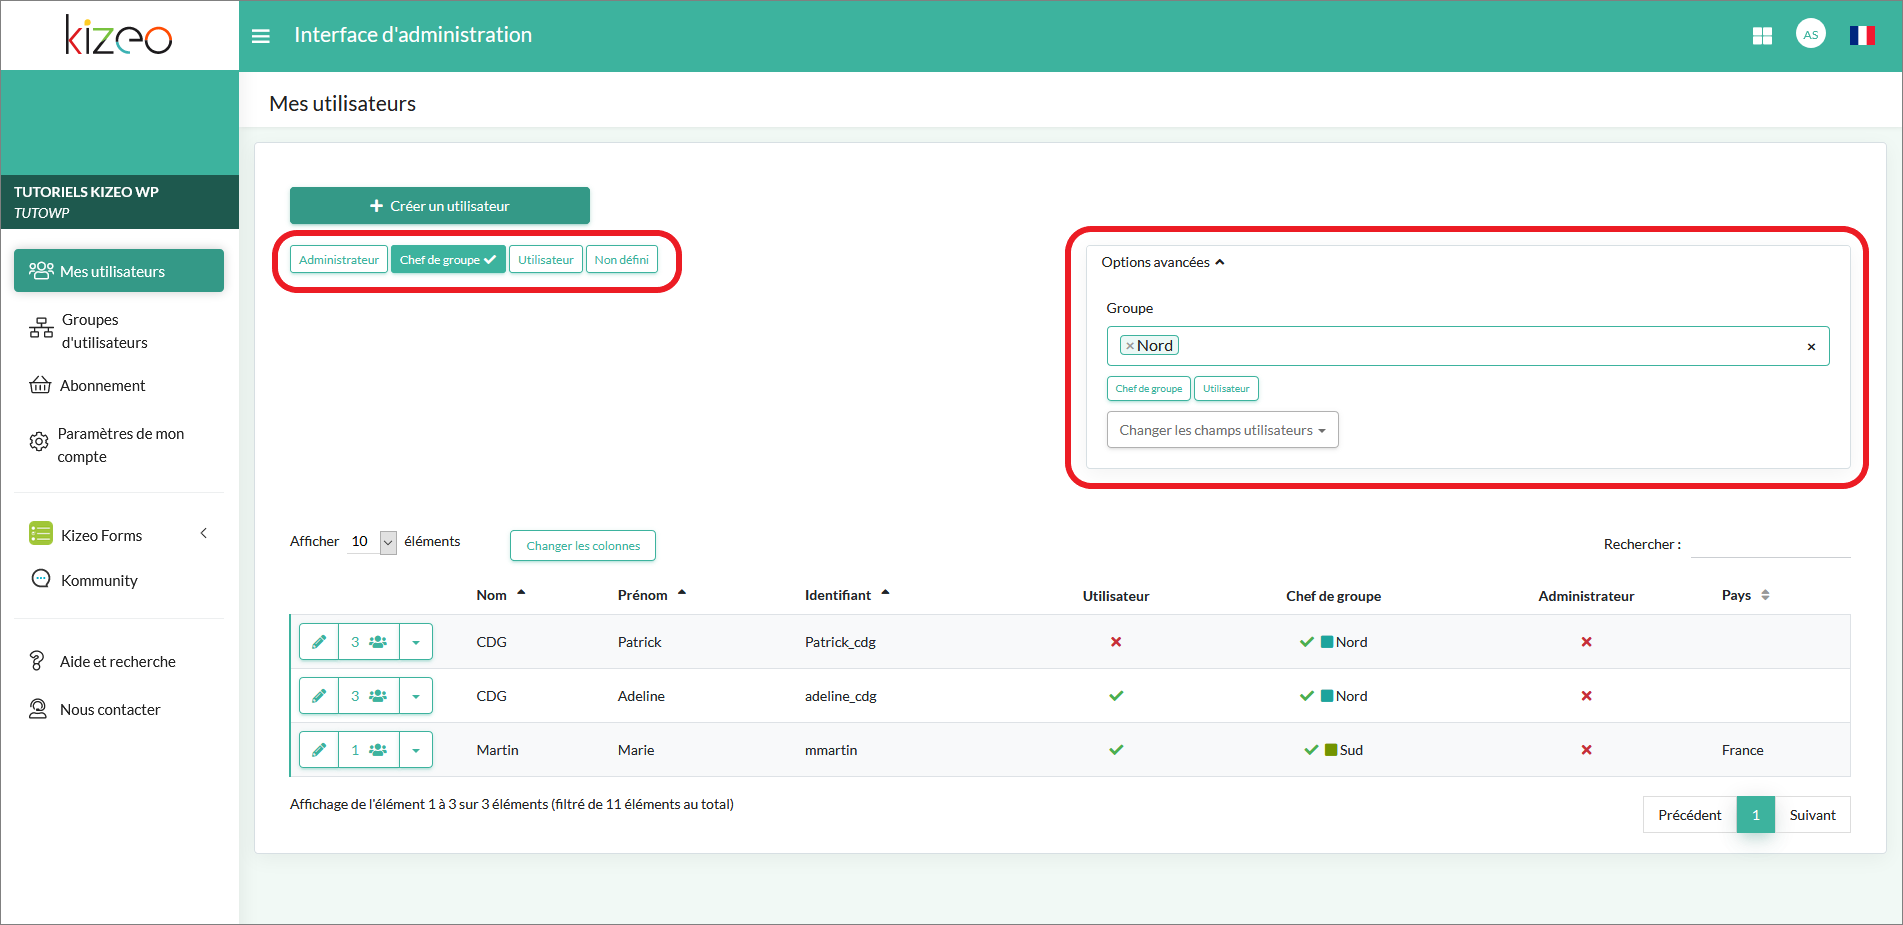
Task: Click the plus icon in Créer un utilisateur
Action: 377,206
